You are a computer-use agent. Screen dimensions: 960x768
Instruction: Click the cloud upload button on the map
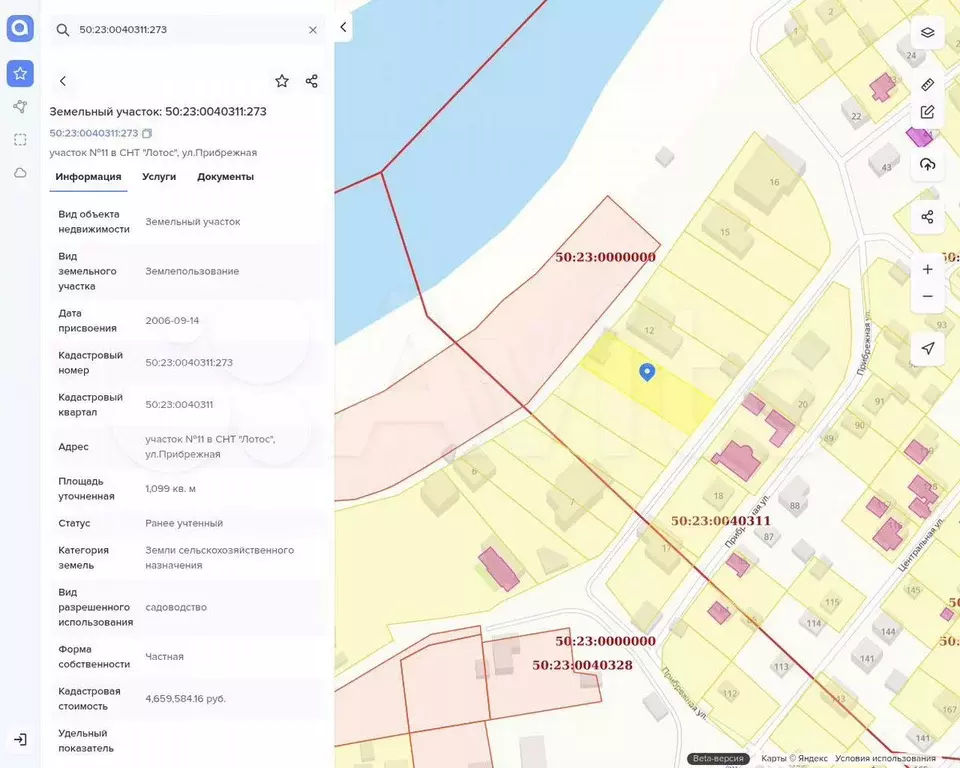click(x=928, y=164)
